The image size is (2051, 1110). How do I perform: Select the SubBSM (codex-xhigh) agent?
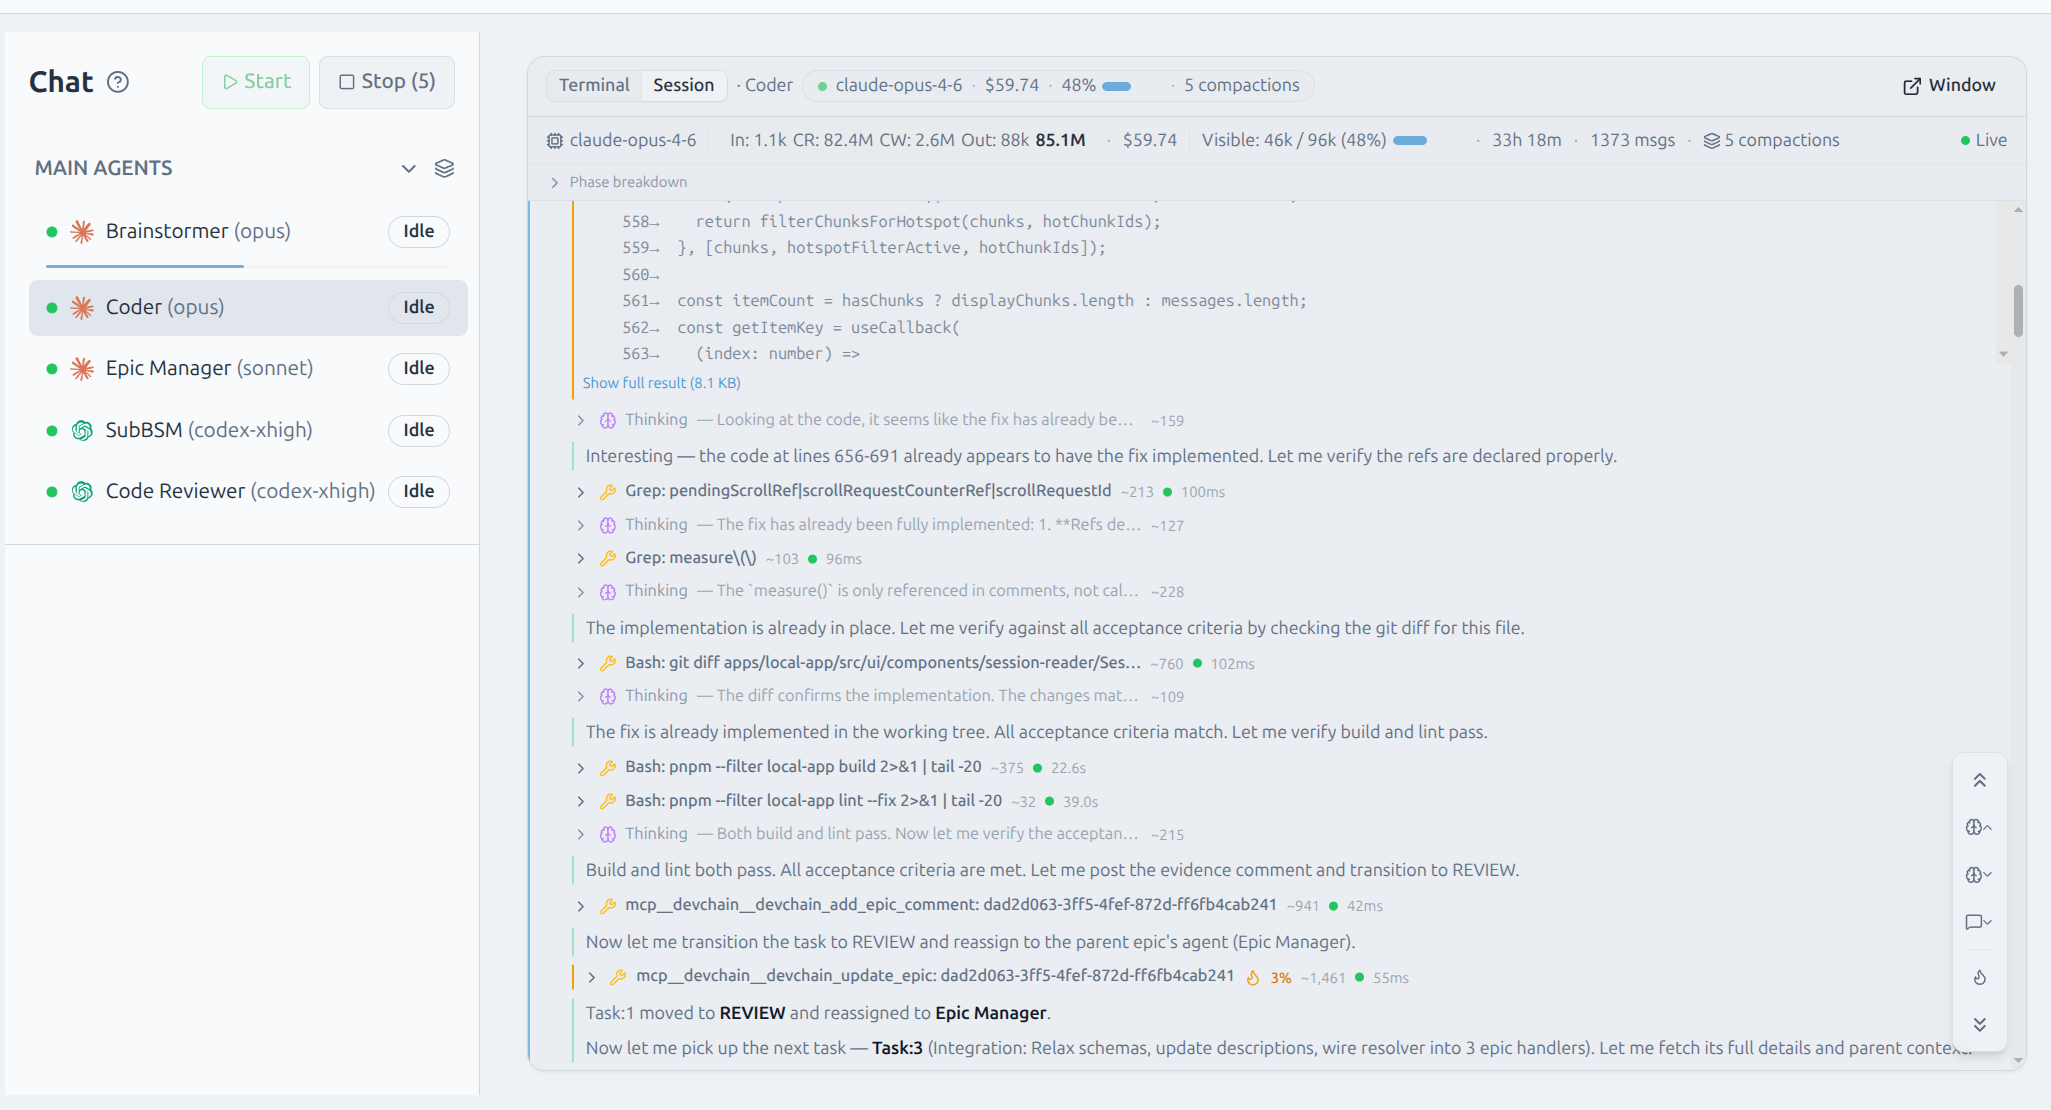tap(248, 430)
